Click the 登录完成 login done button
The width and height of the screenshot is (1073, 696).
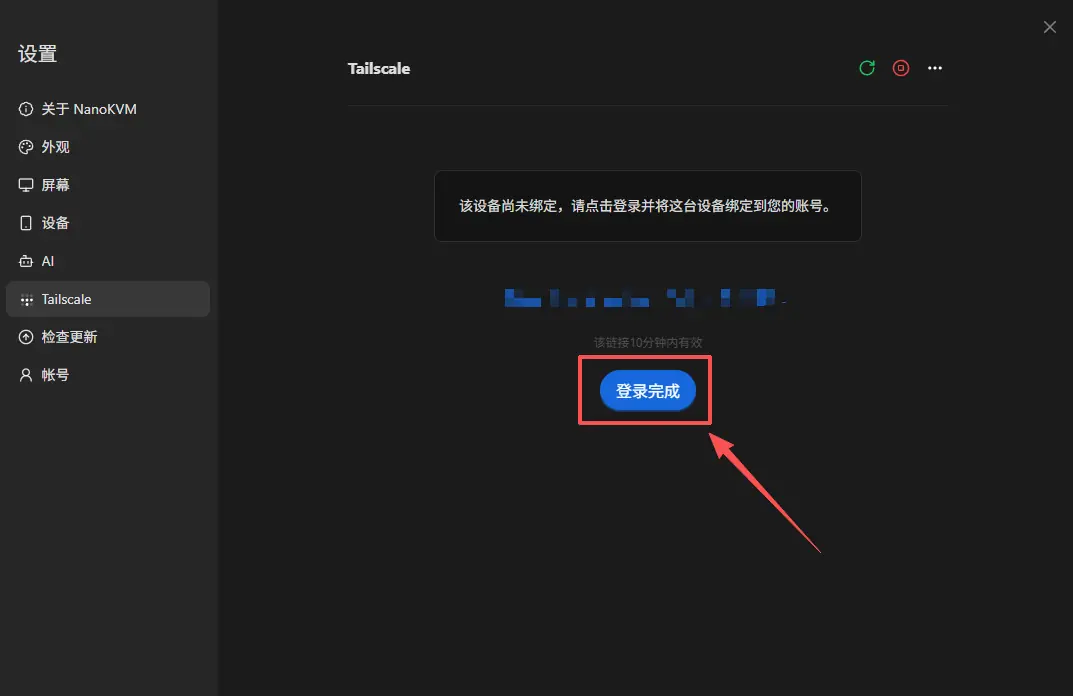(x=647, y=390)
